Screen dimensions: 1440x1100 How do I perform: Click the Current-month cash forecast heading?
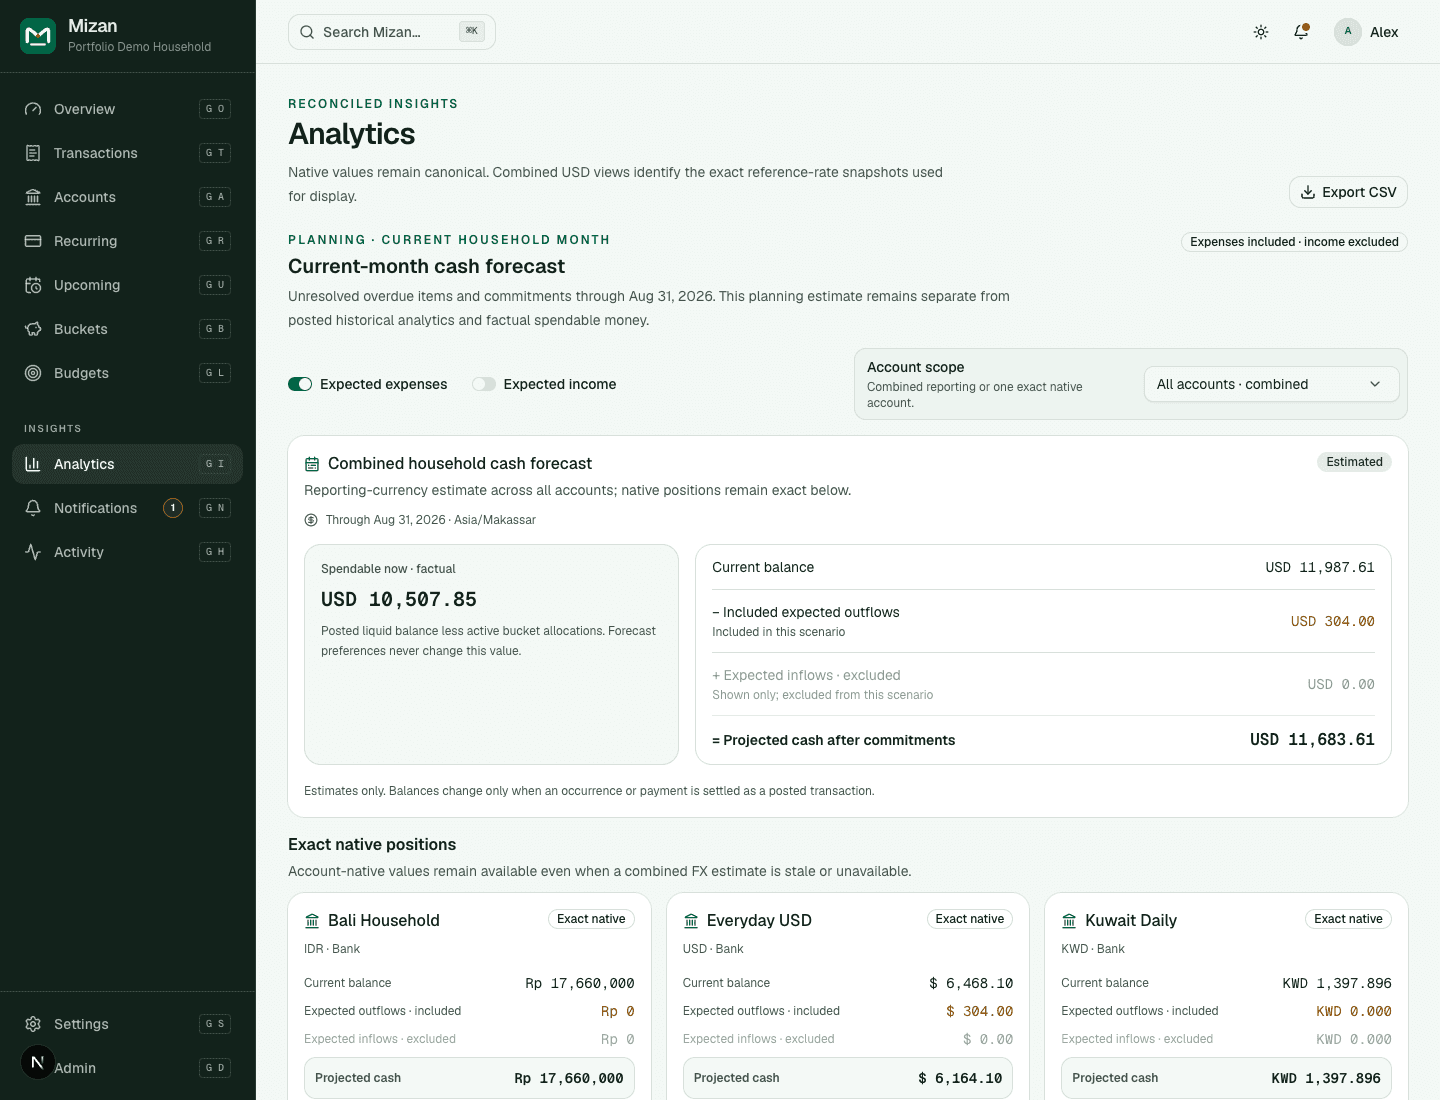point(427,266)
